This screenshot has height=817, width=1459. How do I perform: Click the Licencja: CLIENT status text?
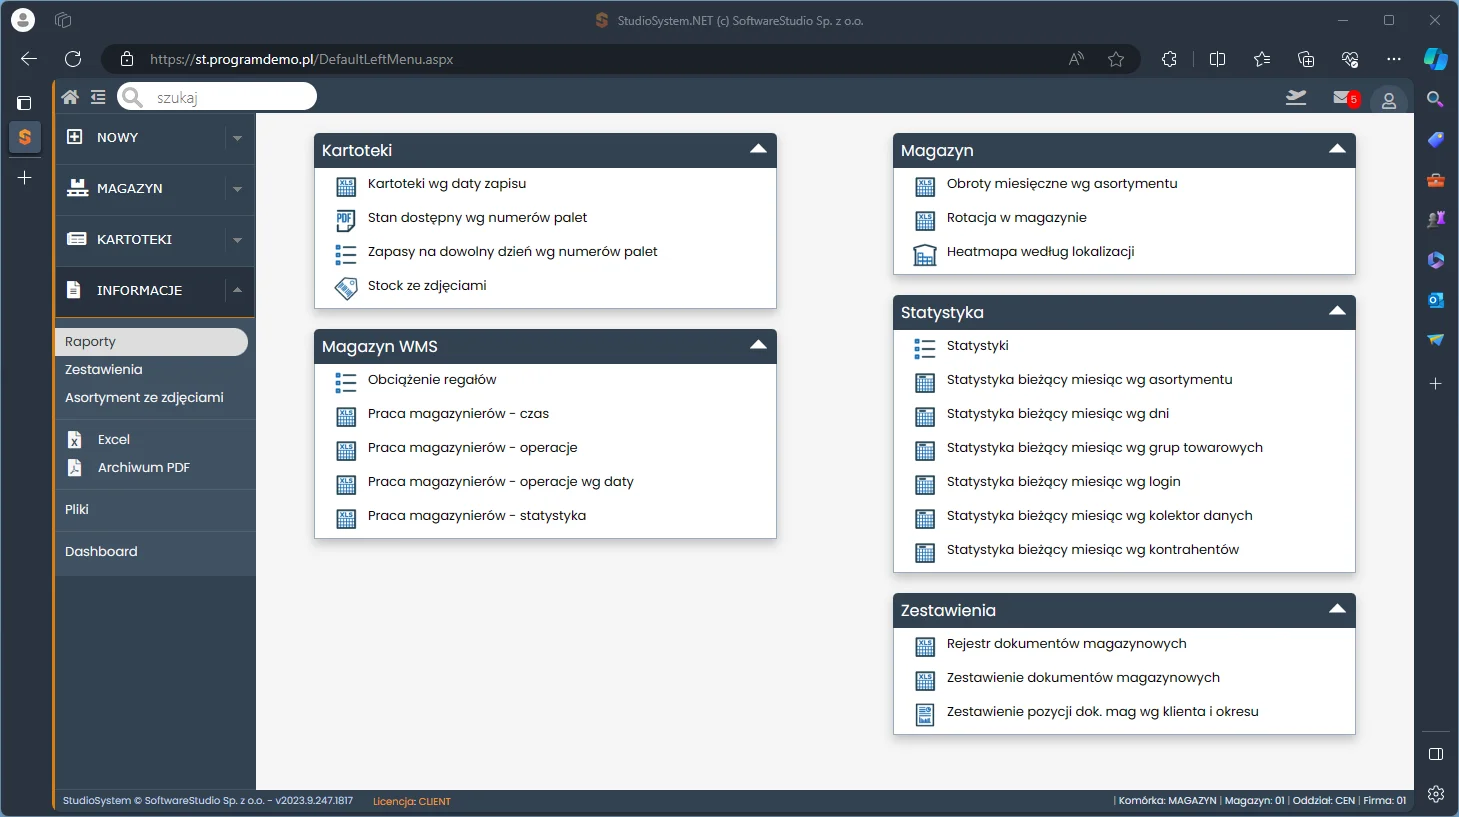pyautogui.click(x=412, y=801)
